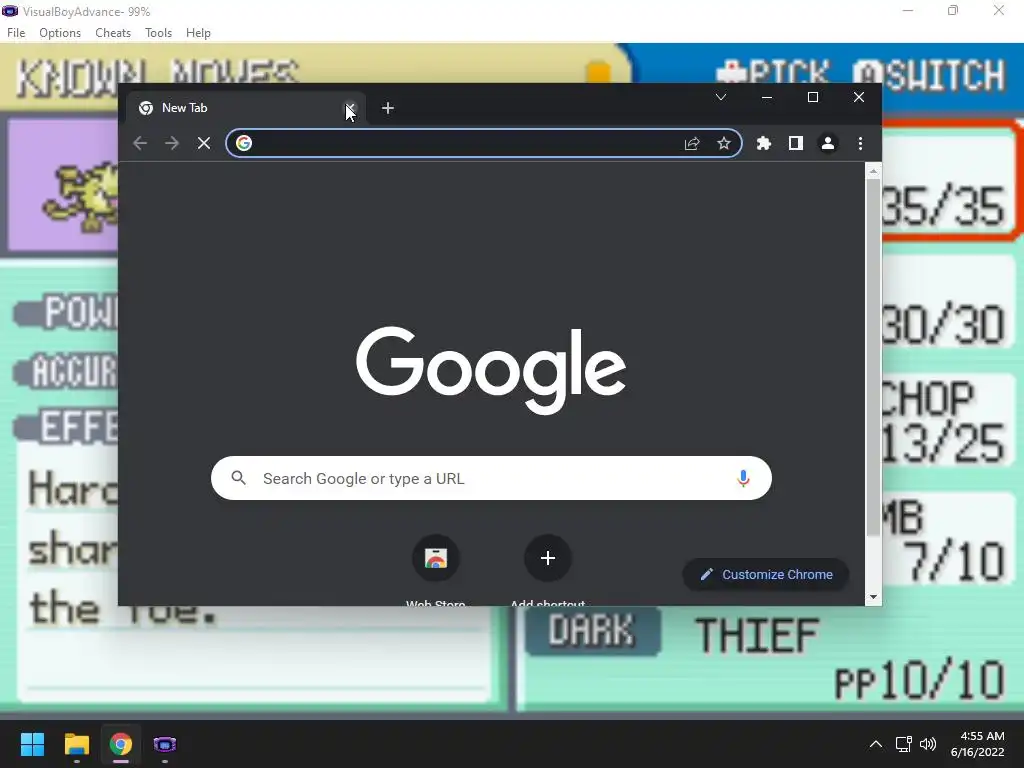Image resolution: width=1024 pixels, height=768 pixels.
Task: Click the Chrome taskbar icon
Action: pyautogui.click(x=120, y=744)
